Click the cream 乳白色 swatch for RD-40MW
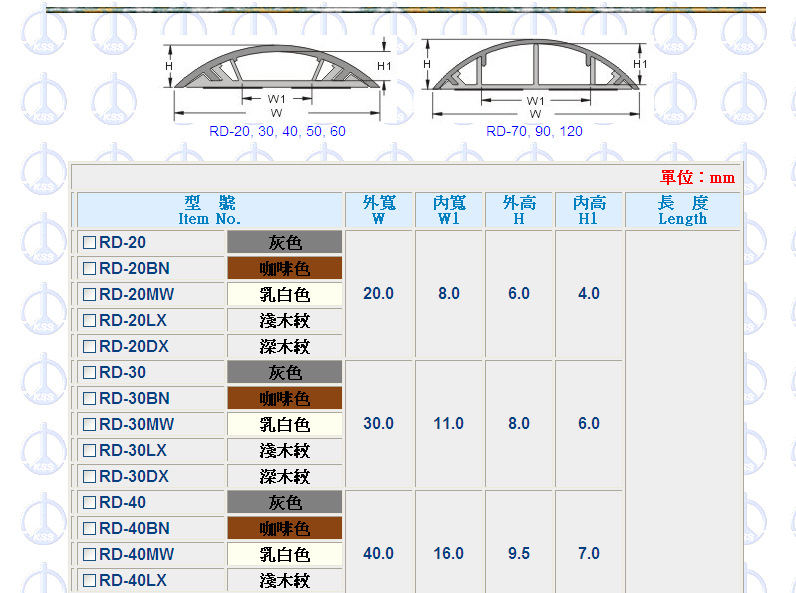This screenshot has height=593, width=796. [284, 554]
